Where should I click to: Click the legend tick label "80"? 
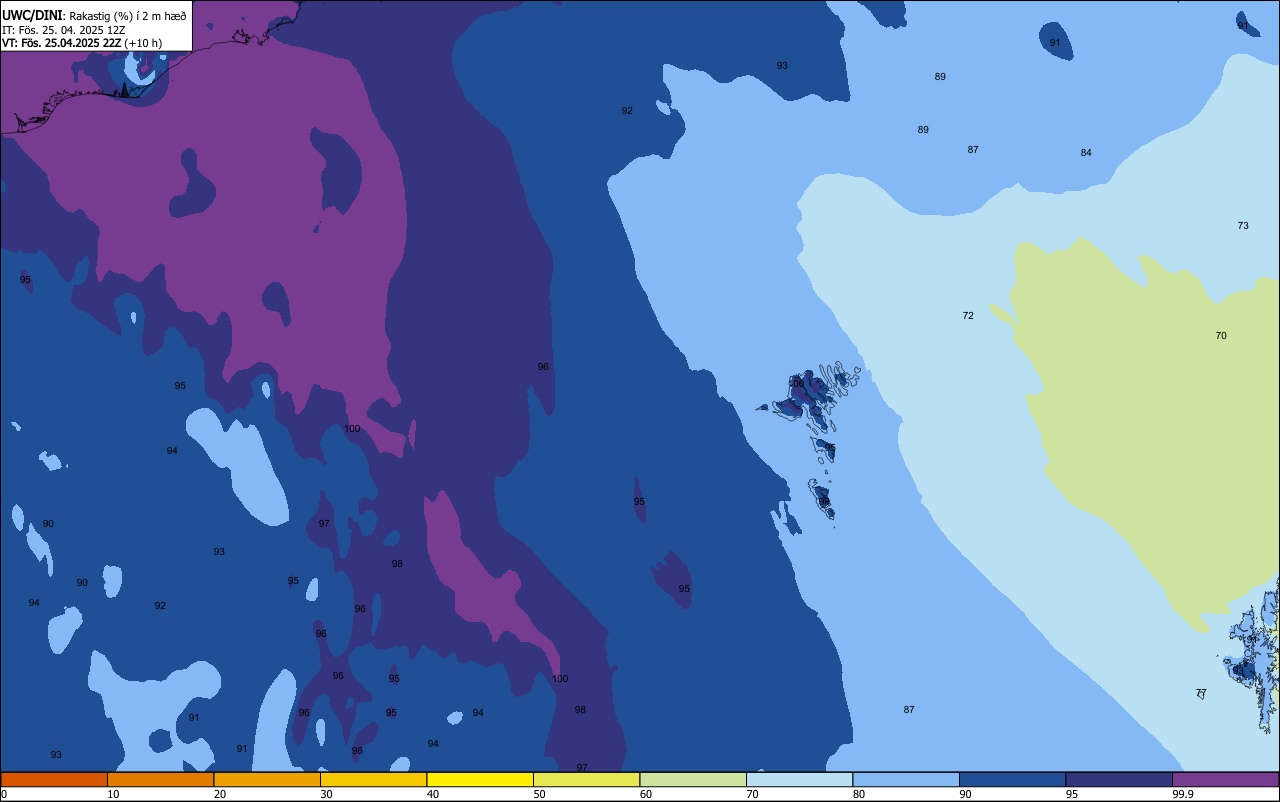point(859,794)
